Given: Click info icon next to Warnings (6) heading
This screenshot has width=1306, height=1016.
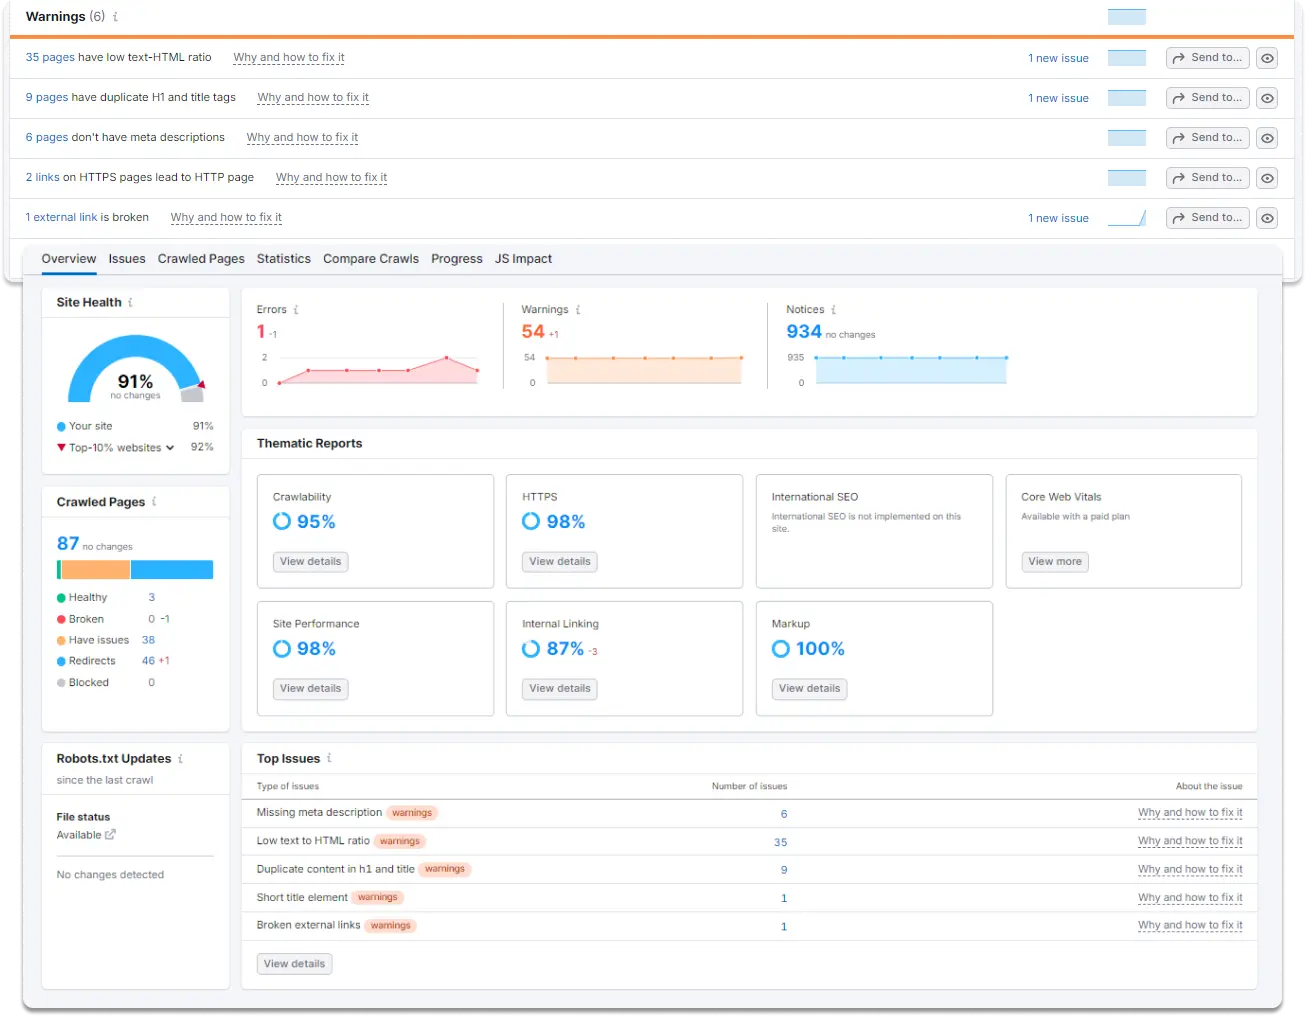Looking at the screenshot, I should click(x=115, y=17).
